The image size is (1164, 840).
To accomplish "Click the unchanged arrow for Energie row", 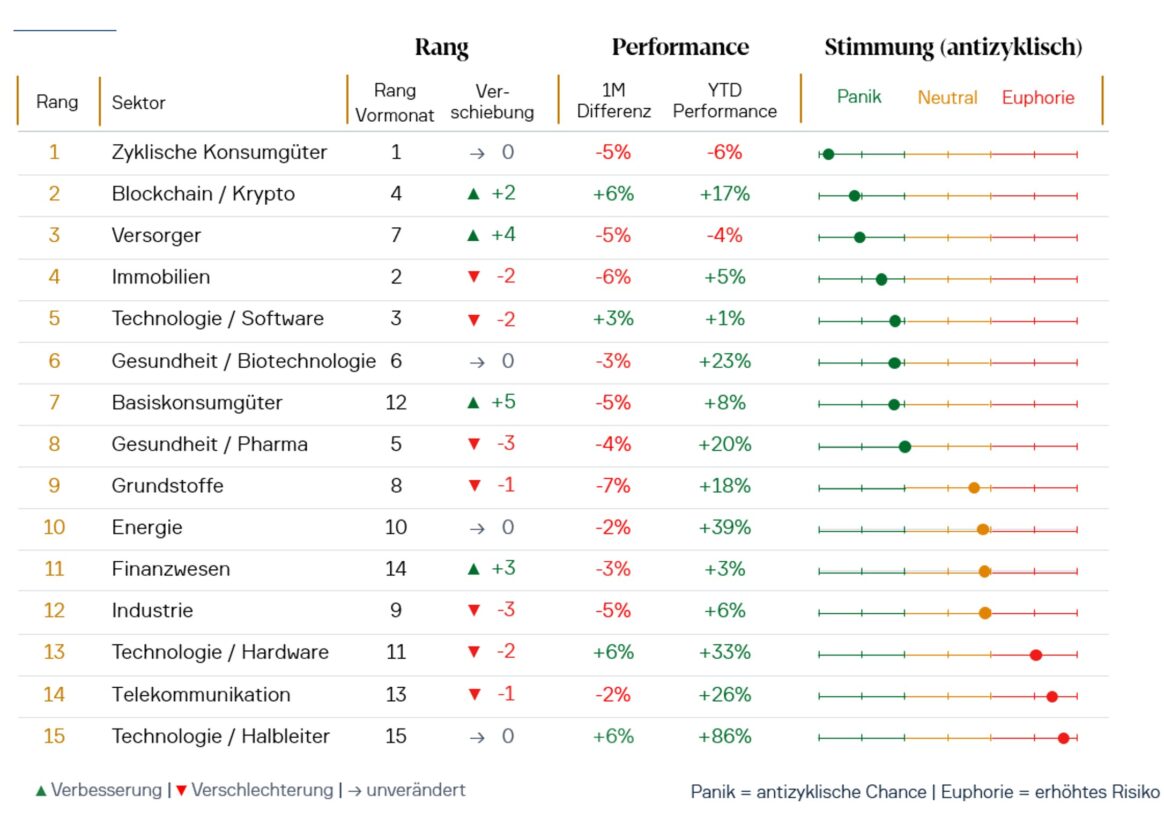I will point(477,528).
